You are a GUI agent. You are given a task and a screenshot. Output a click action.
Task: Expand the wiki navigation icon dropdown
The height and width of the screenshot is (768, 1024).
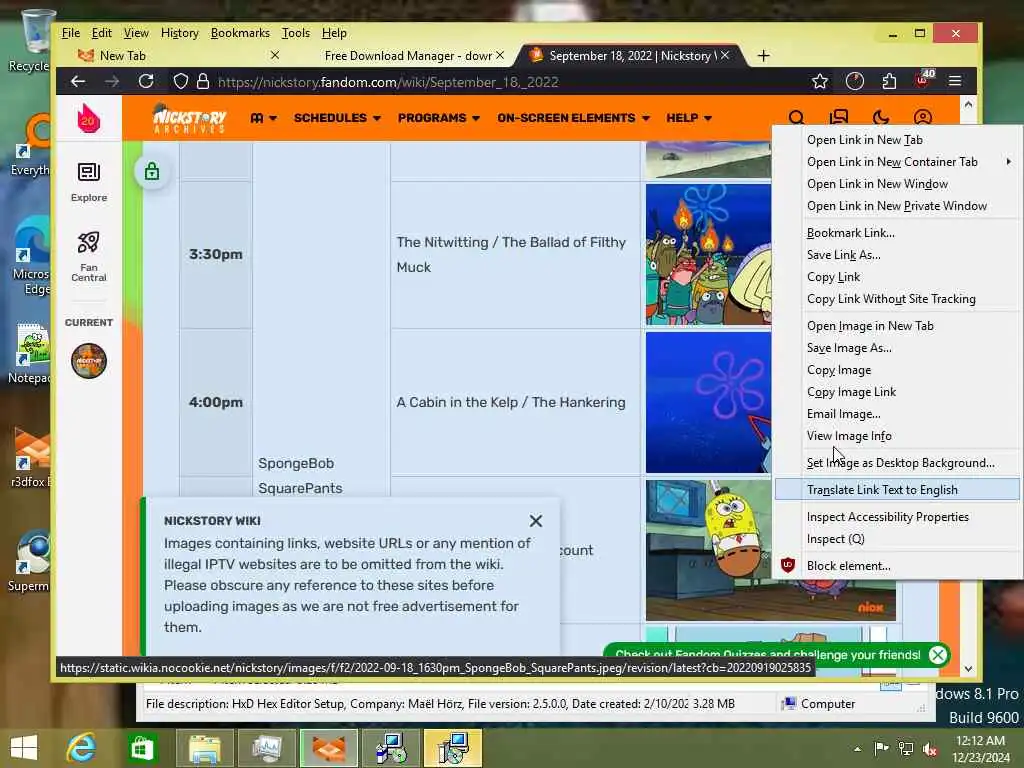pyautogui.click(x=263, y=118)
